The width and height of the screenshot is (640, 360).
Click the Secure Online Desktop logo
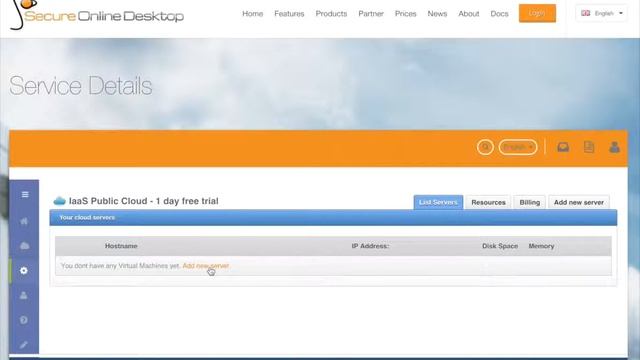(97, 15)
